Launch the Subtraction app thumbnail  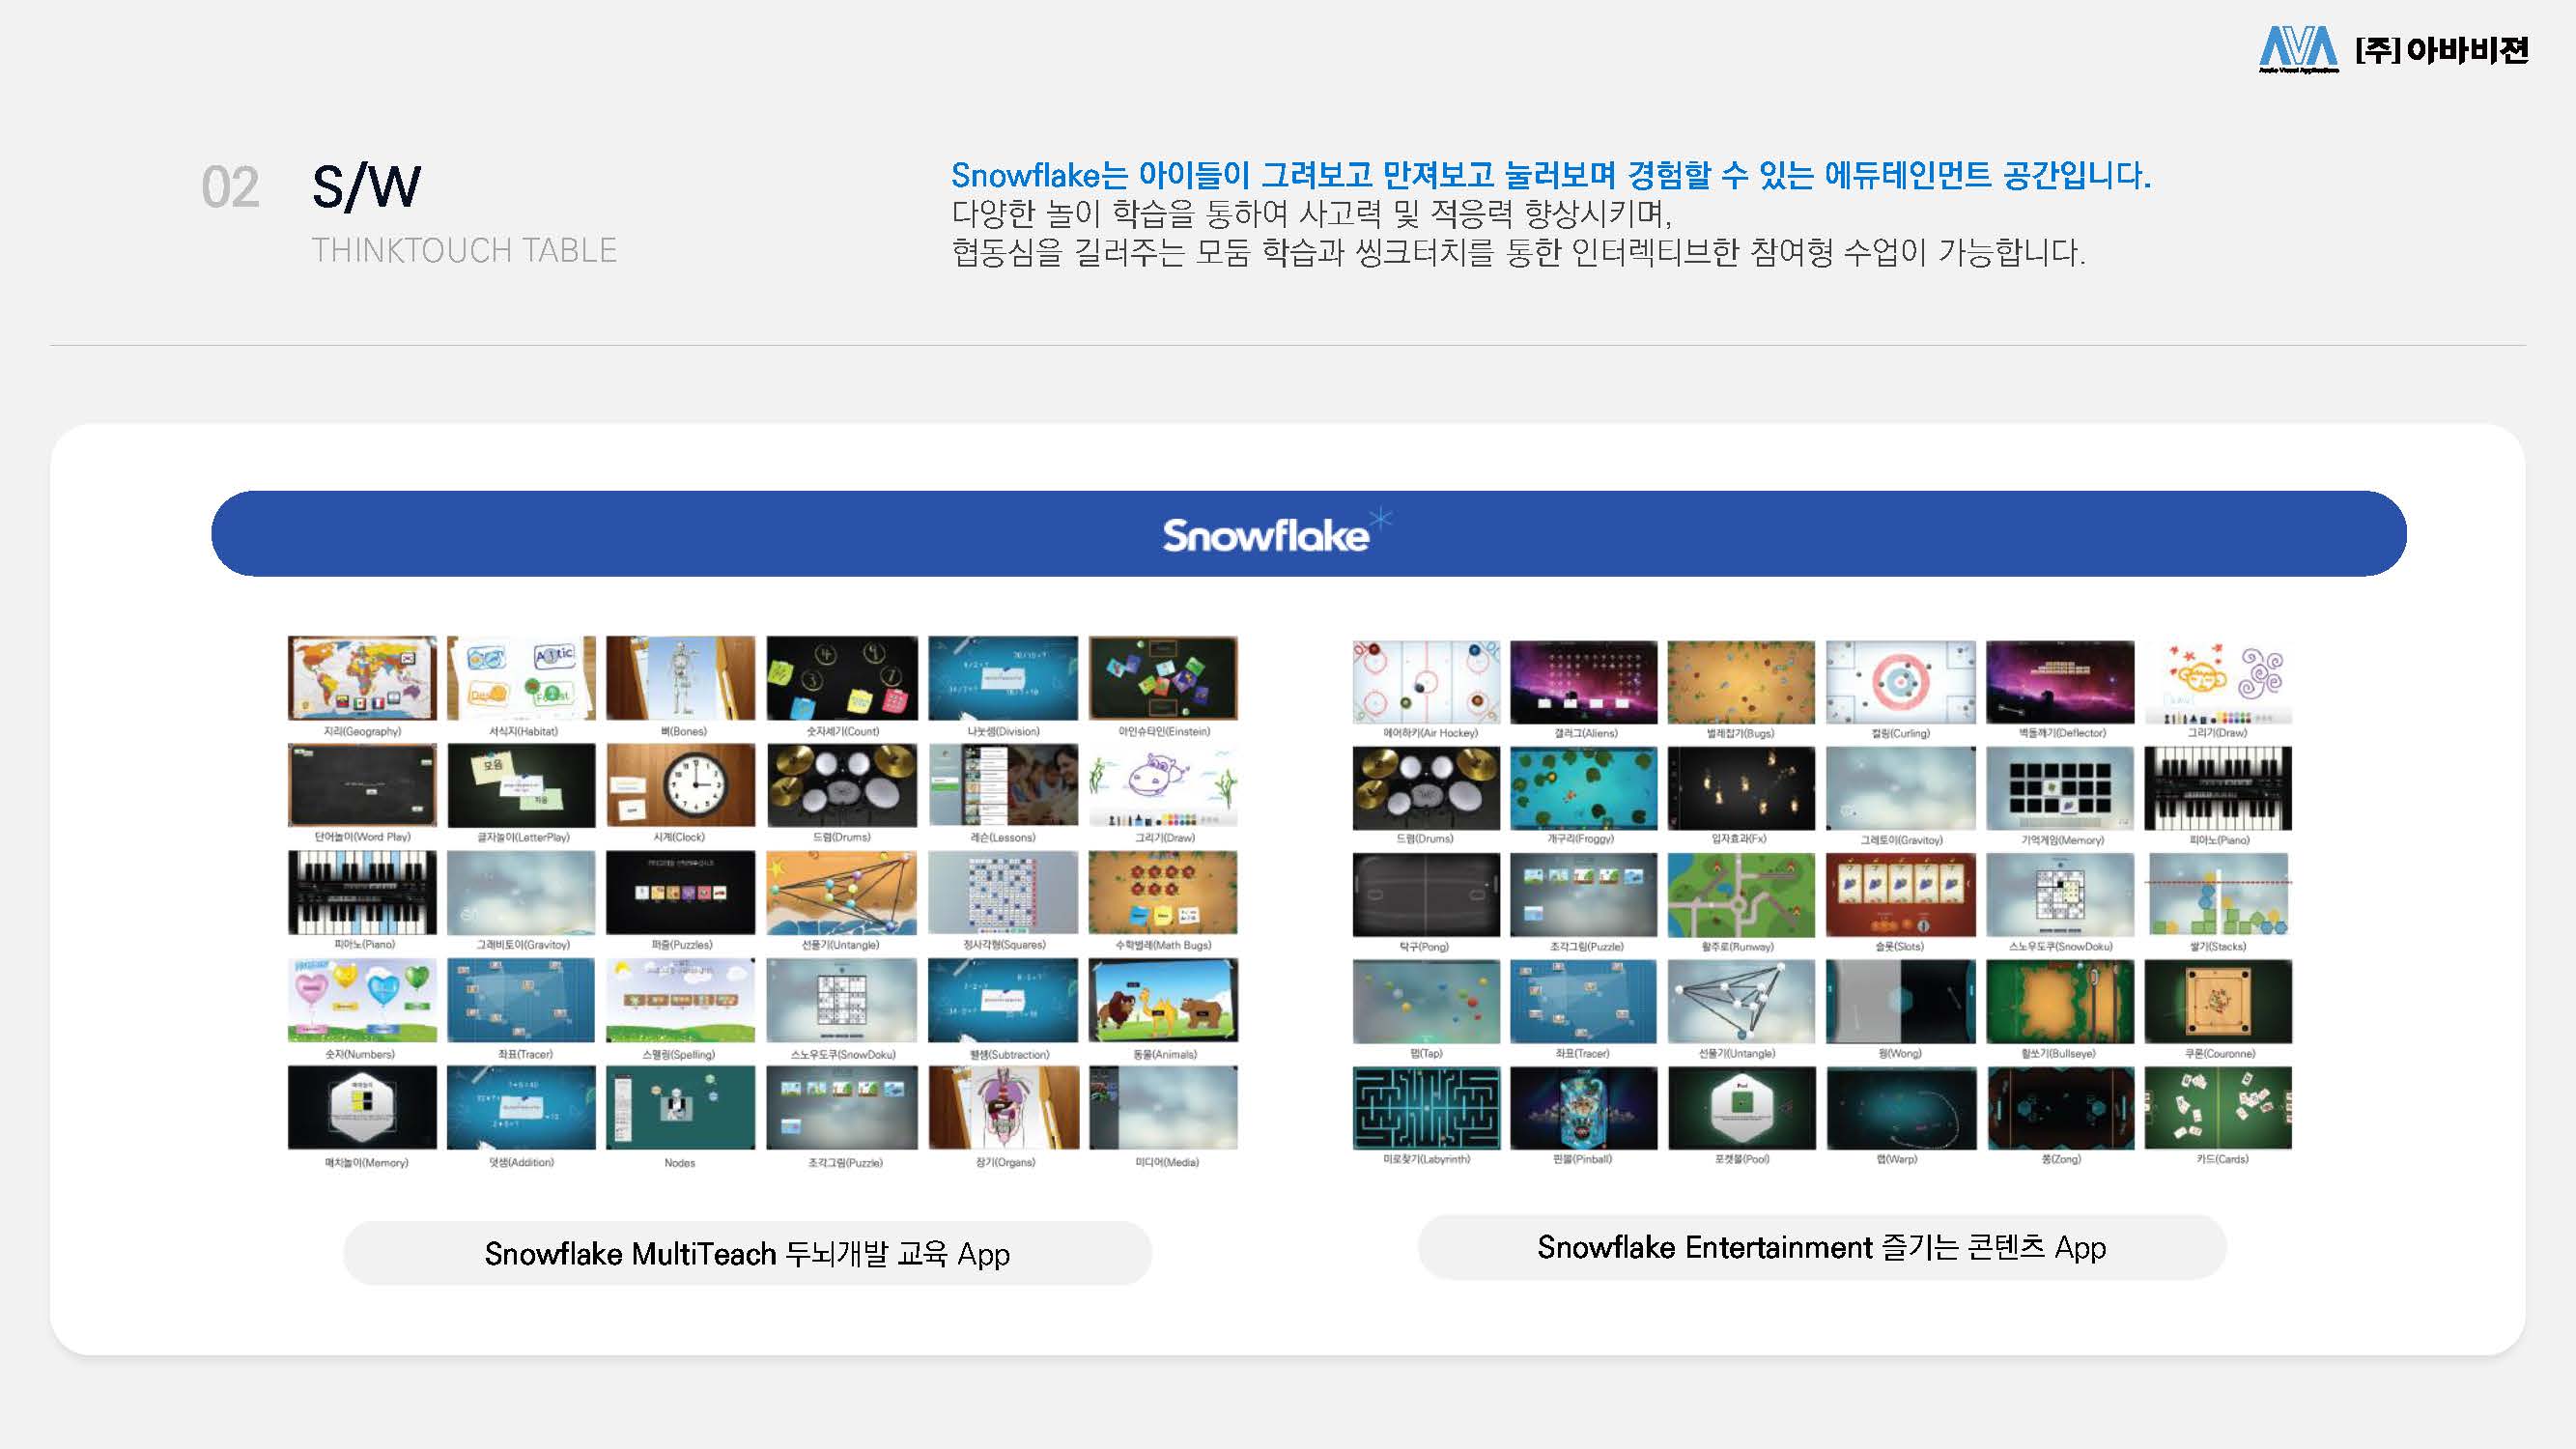[1003, 1000]
